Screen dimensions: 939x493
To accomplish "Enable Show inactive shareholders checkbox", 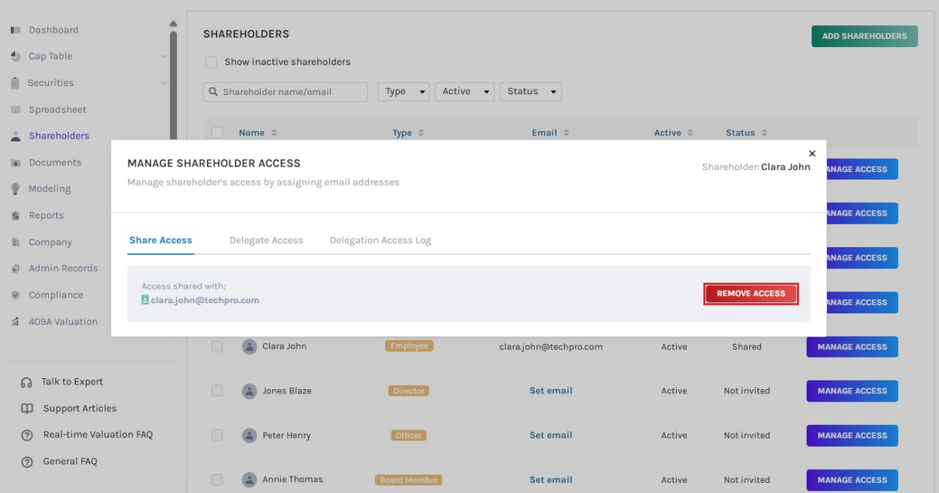I will (211, 62).
